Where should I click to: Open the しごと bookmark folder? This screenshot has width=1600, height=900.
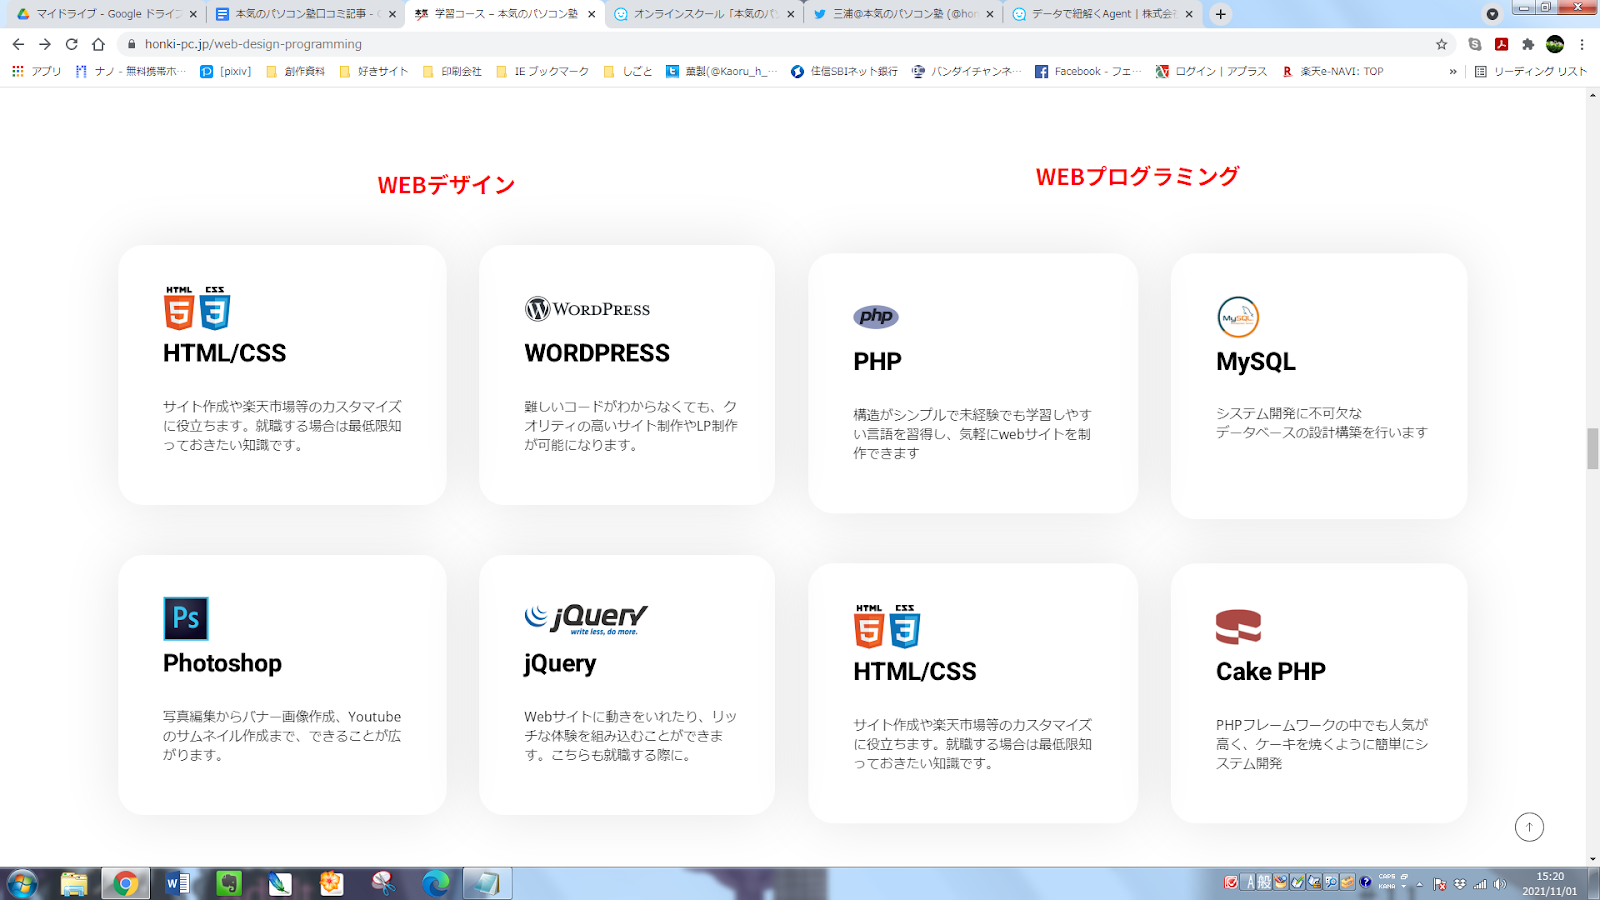(627, 71)
